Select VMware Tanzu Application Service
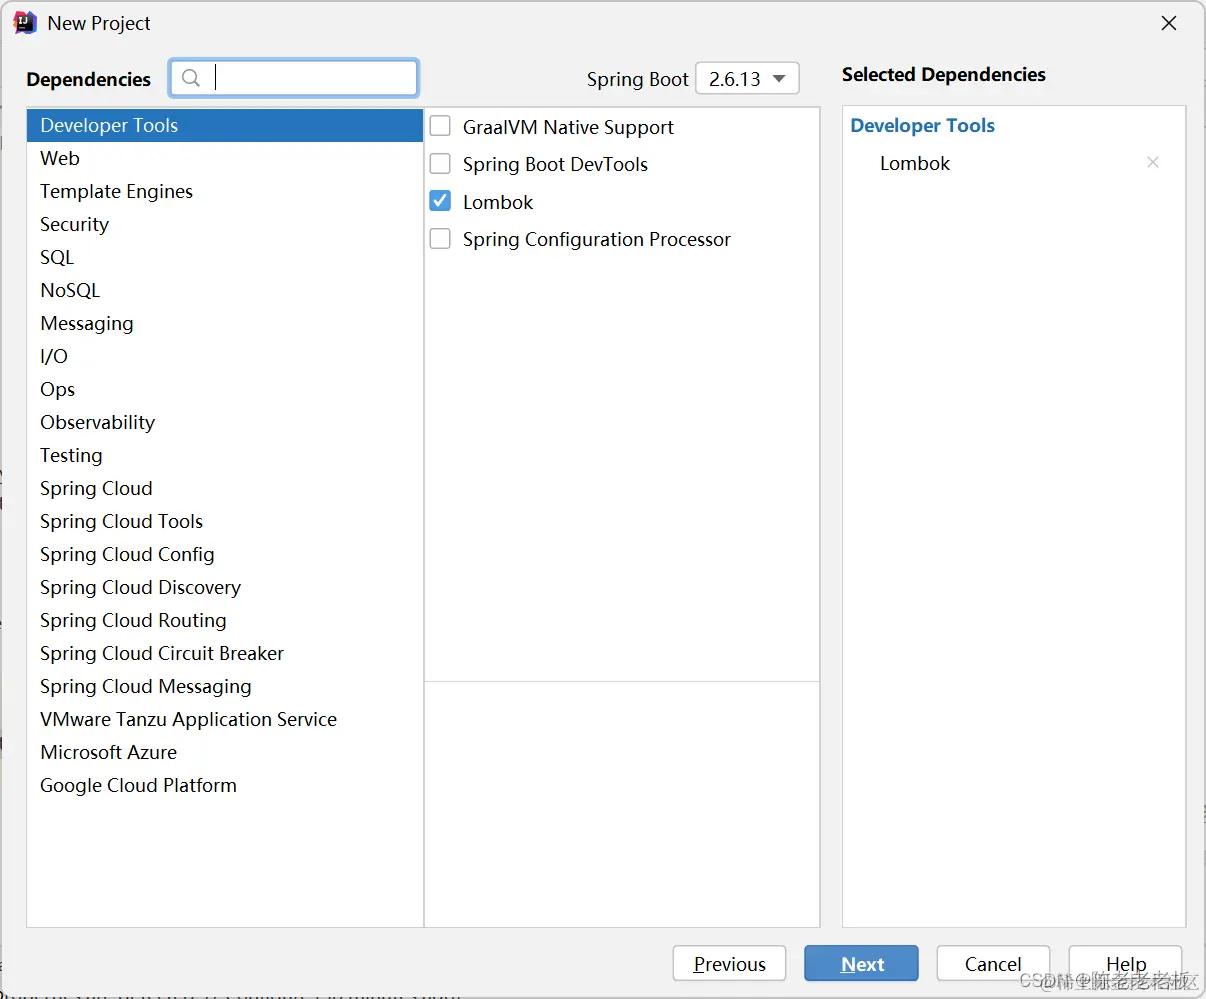Image resolution: width=1206 pixels, height=999 pixels. tap(225, 719)
